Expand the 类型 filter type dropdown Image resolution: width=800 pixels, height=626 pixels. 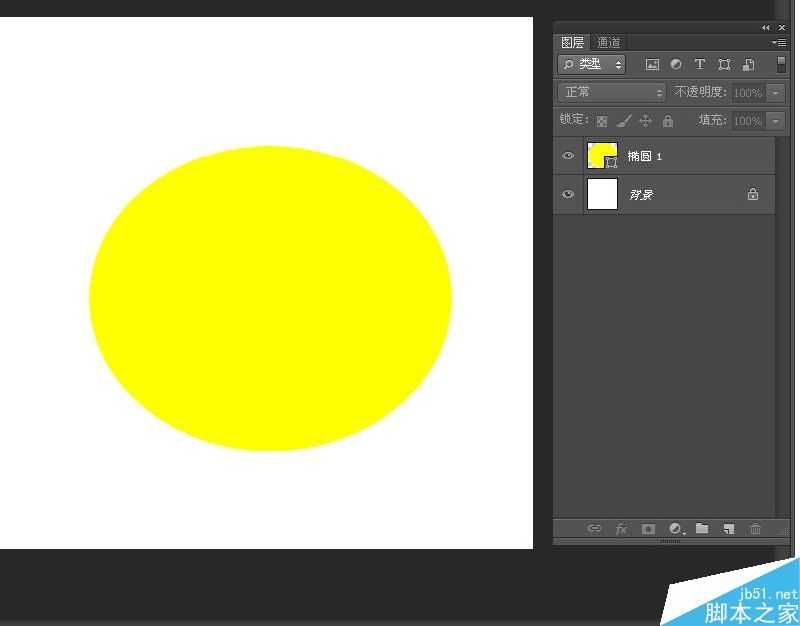tap(592, 65)
